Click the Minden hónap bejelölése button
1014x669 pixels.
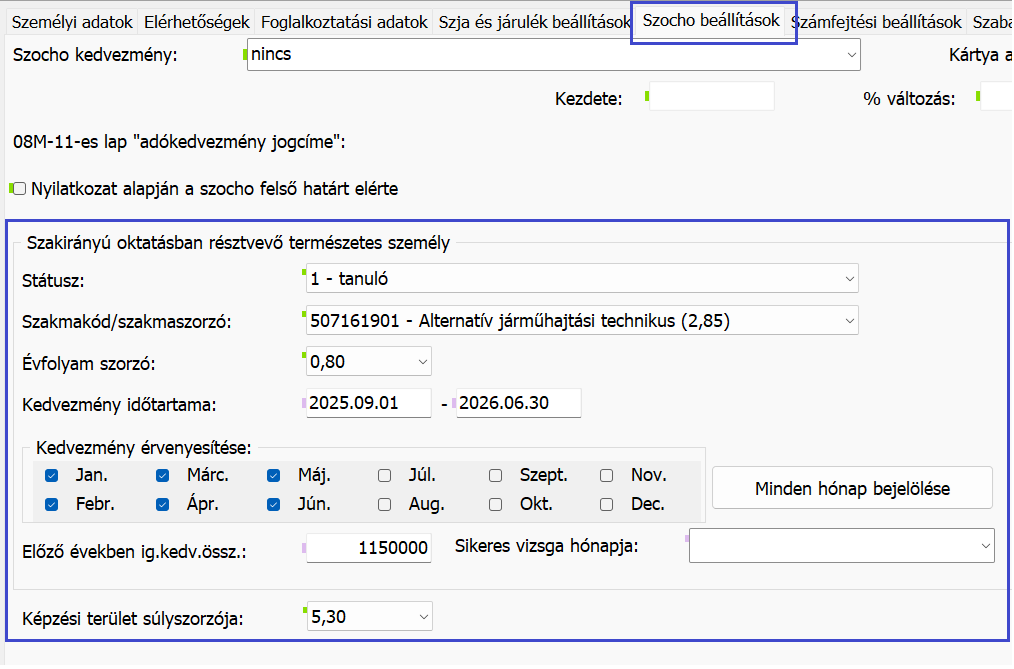pos(852,489)
